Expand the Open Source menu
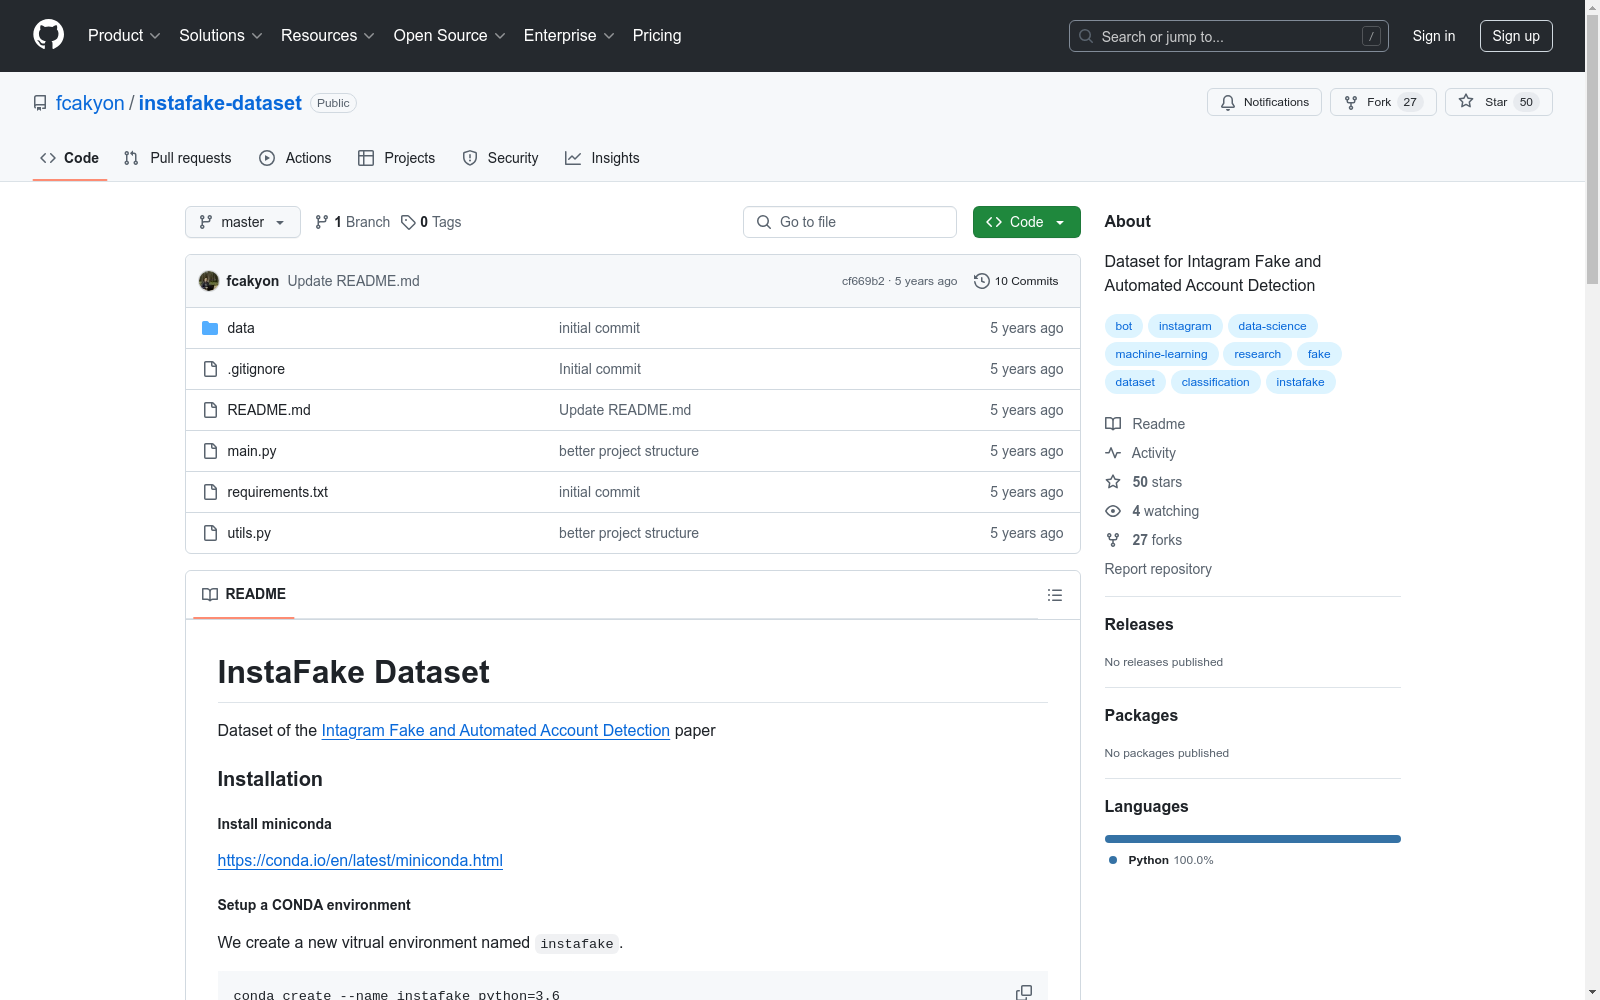Screen dimensions: 1600x1000 click(450, 35)
